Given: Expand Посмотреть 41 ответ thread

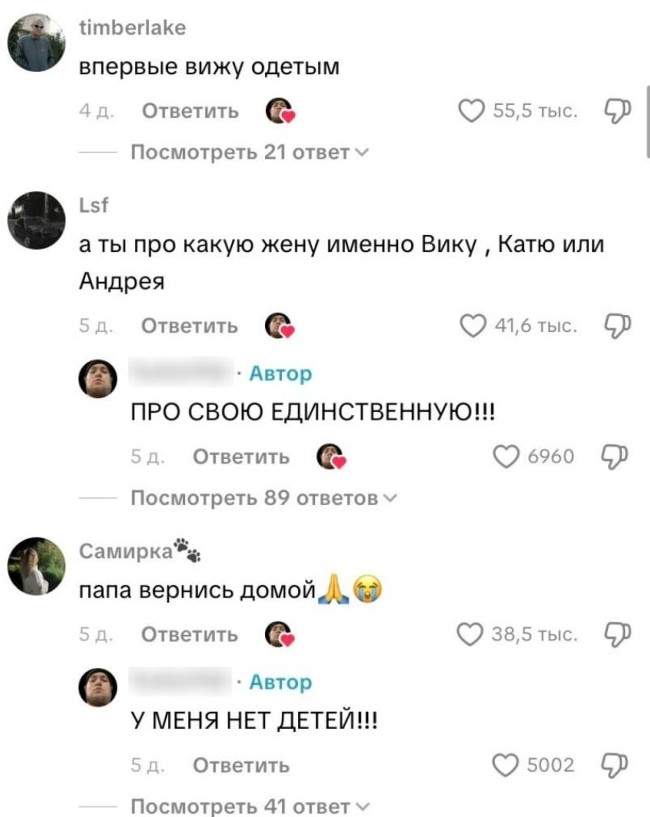Looking at the screenshot, I should [x=250, y=807].
